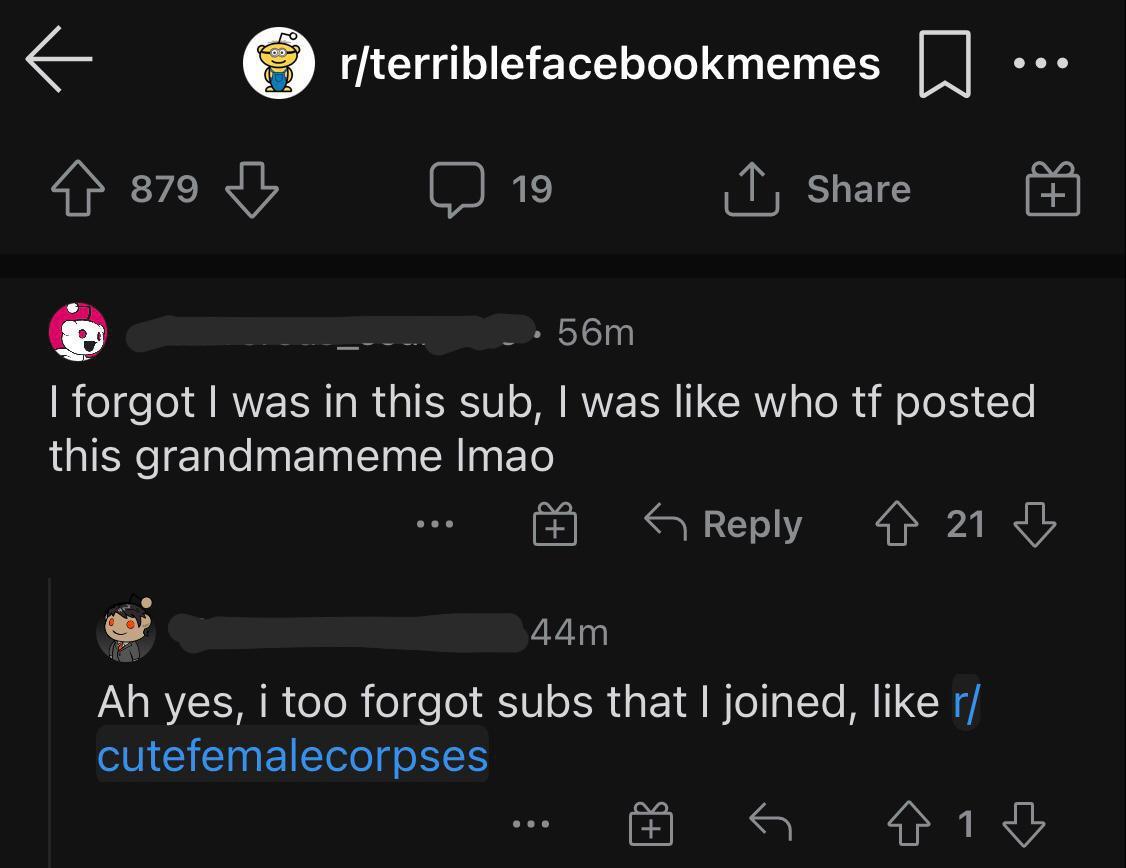Image resolution: width=1126 pixels, height=868 pixels.
Task: Open the r/cutefemalecorpses link
Action: tap(292, 757)
